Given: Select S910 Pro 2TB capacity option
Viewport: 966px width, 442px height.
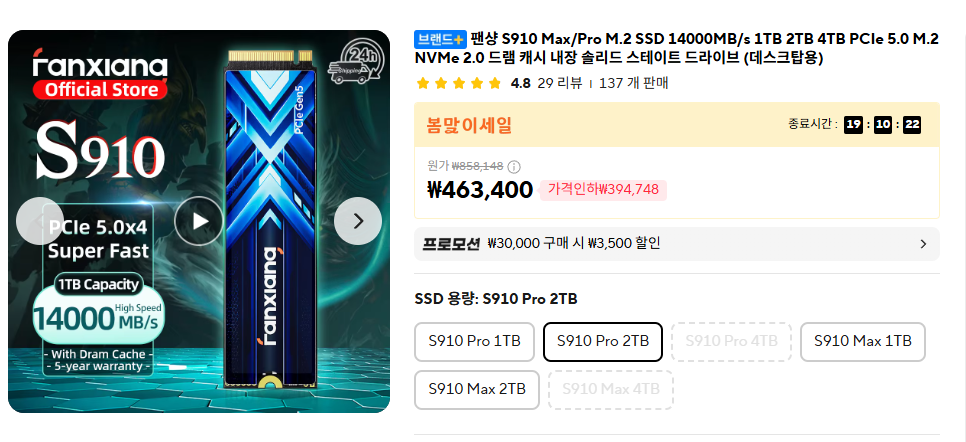Looking at the screenshot, I should [x=602, y=341].
